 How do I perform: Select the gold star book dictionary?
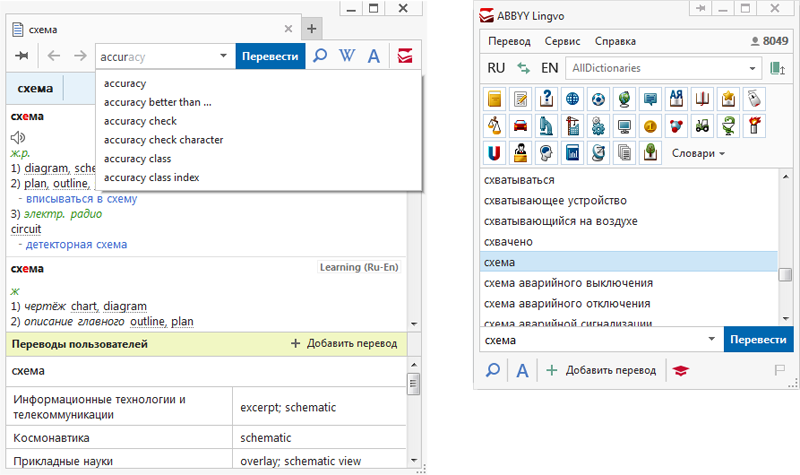pyautogui.click(x=729, y=99)
